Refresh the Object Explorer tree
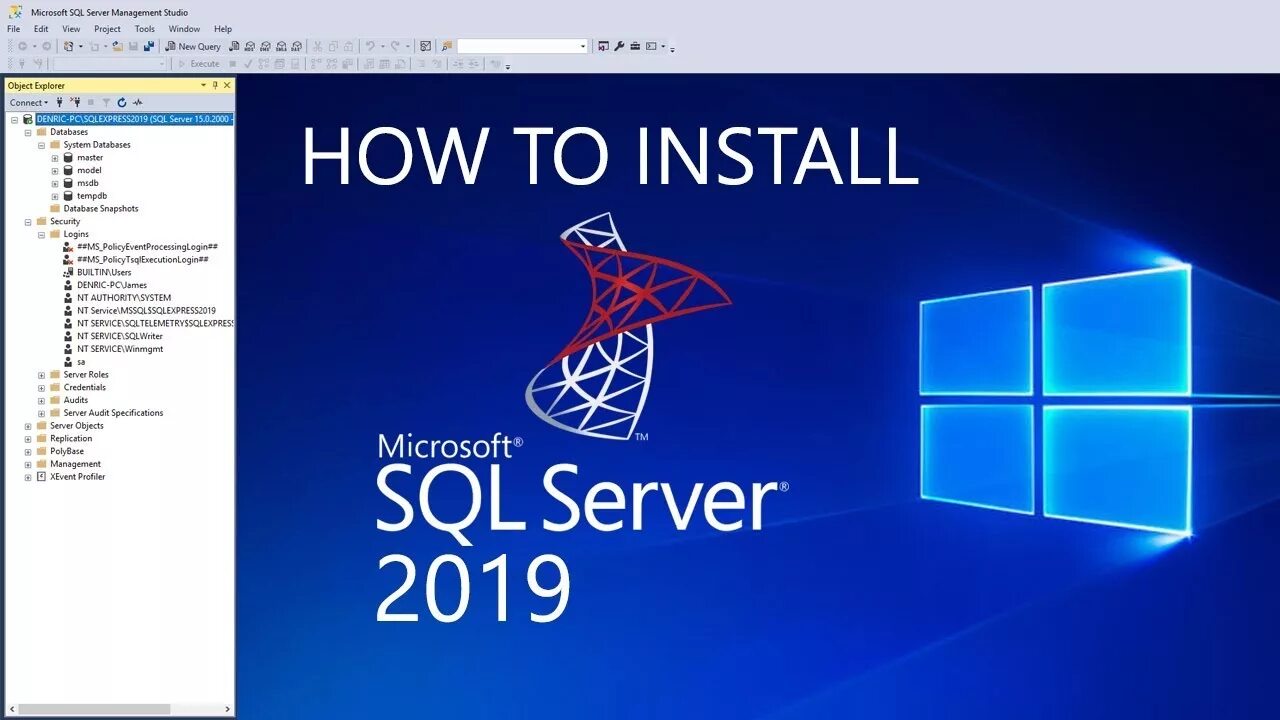Screen dimensions: 1280x720 (x=122, y=102)
